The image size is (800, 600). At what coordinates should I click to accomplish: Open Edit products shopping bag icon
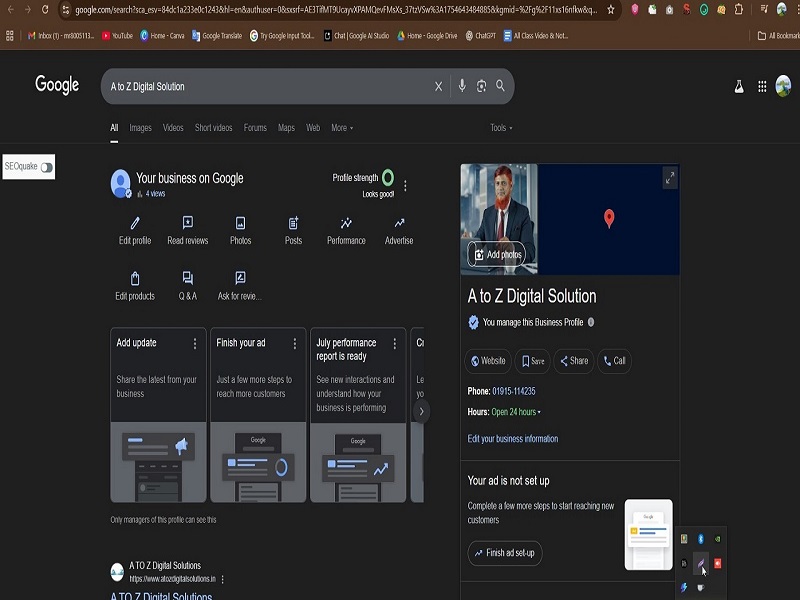click(135, 279)
